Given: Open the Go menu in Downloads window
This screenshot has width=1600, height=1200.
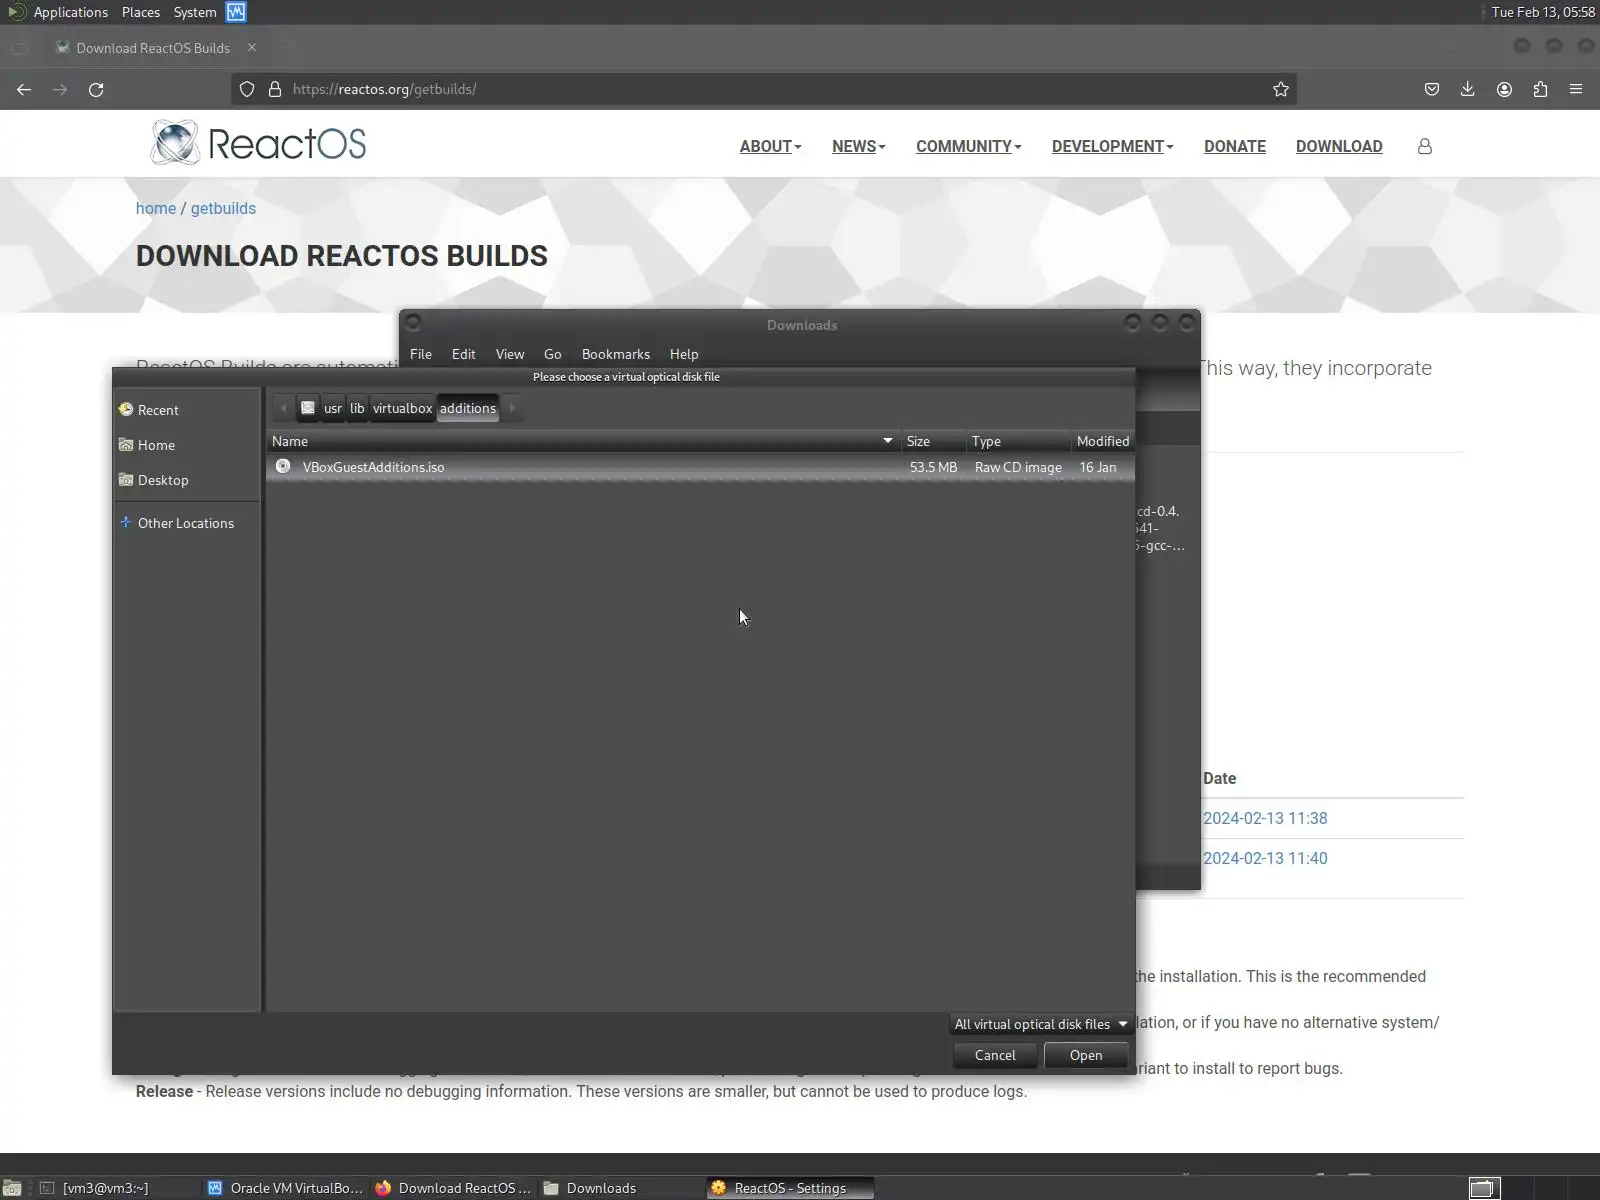Looking at the screenshot, I should coord(552,354).
